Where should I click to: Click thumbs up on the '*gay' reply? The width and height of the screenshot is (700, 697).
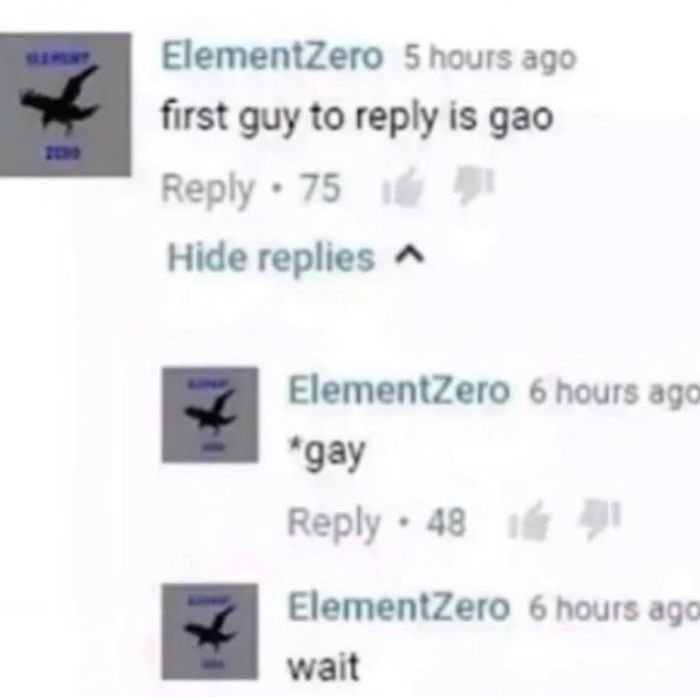tap(529, 521)
